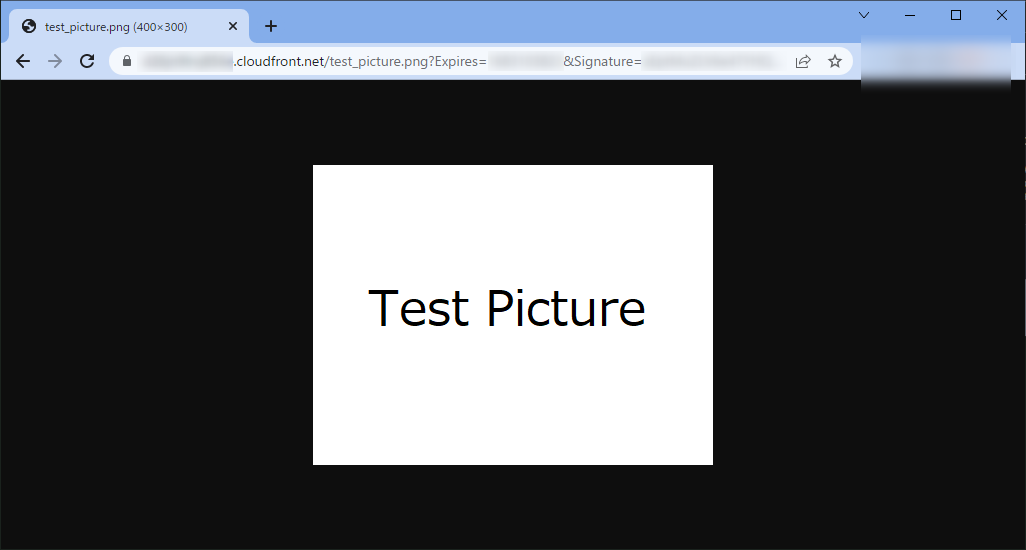The image size is (1026, 550).
Task: Close the test_picture.png tab
Action: click(233, 27)
